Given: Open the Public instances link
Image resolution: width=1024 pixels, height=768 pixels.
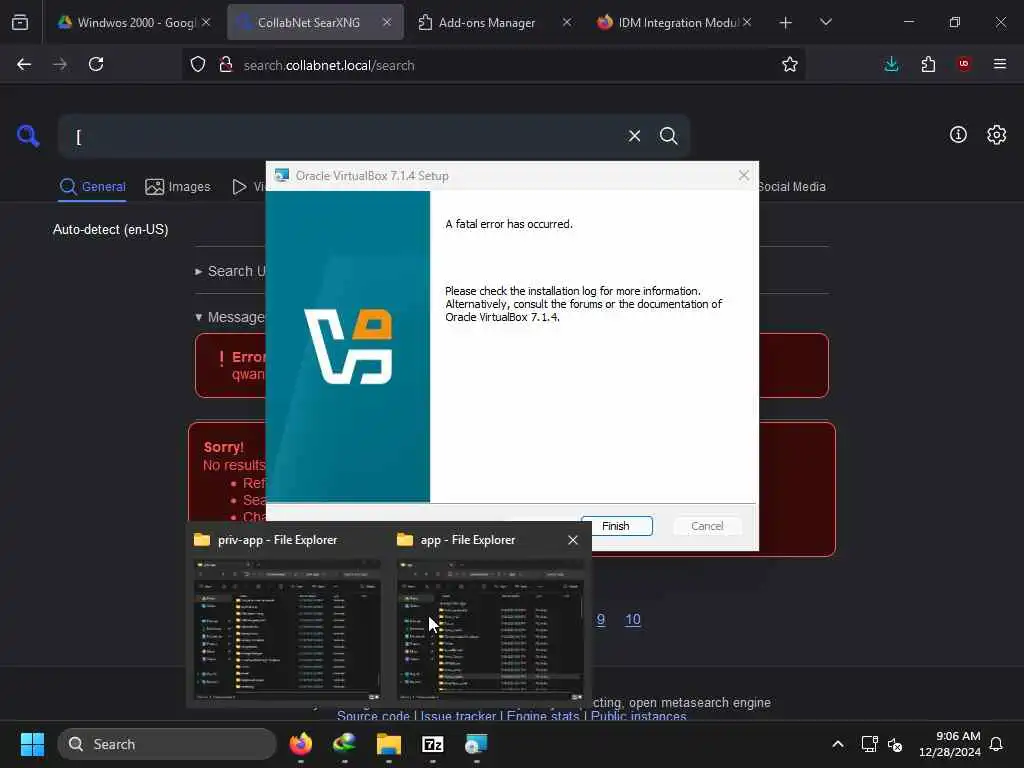Looking at the screenshot, I should click(x=639, y=716).
